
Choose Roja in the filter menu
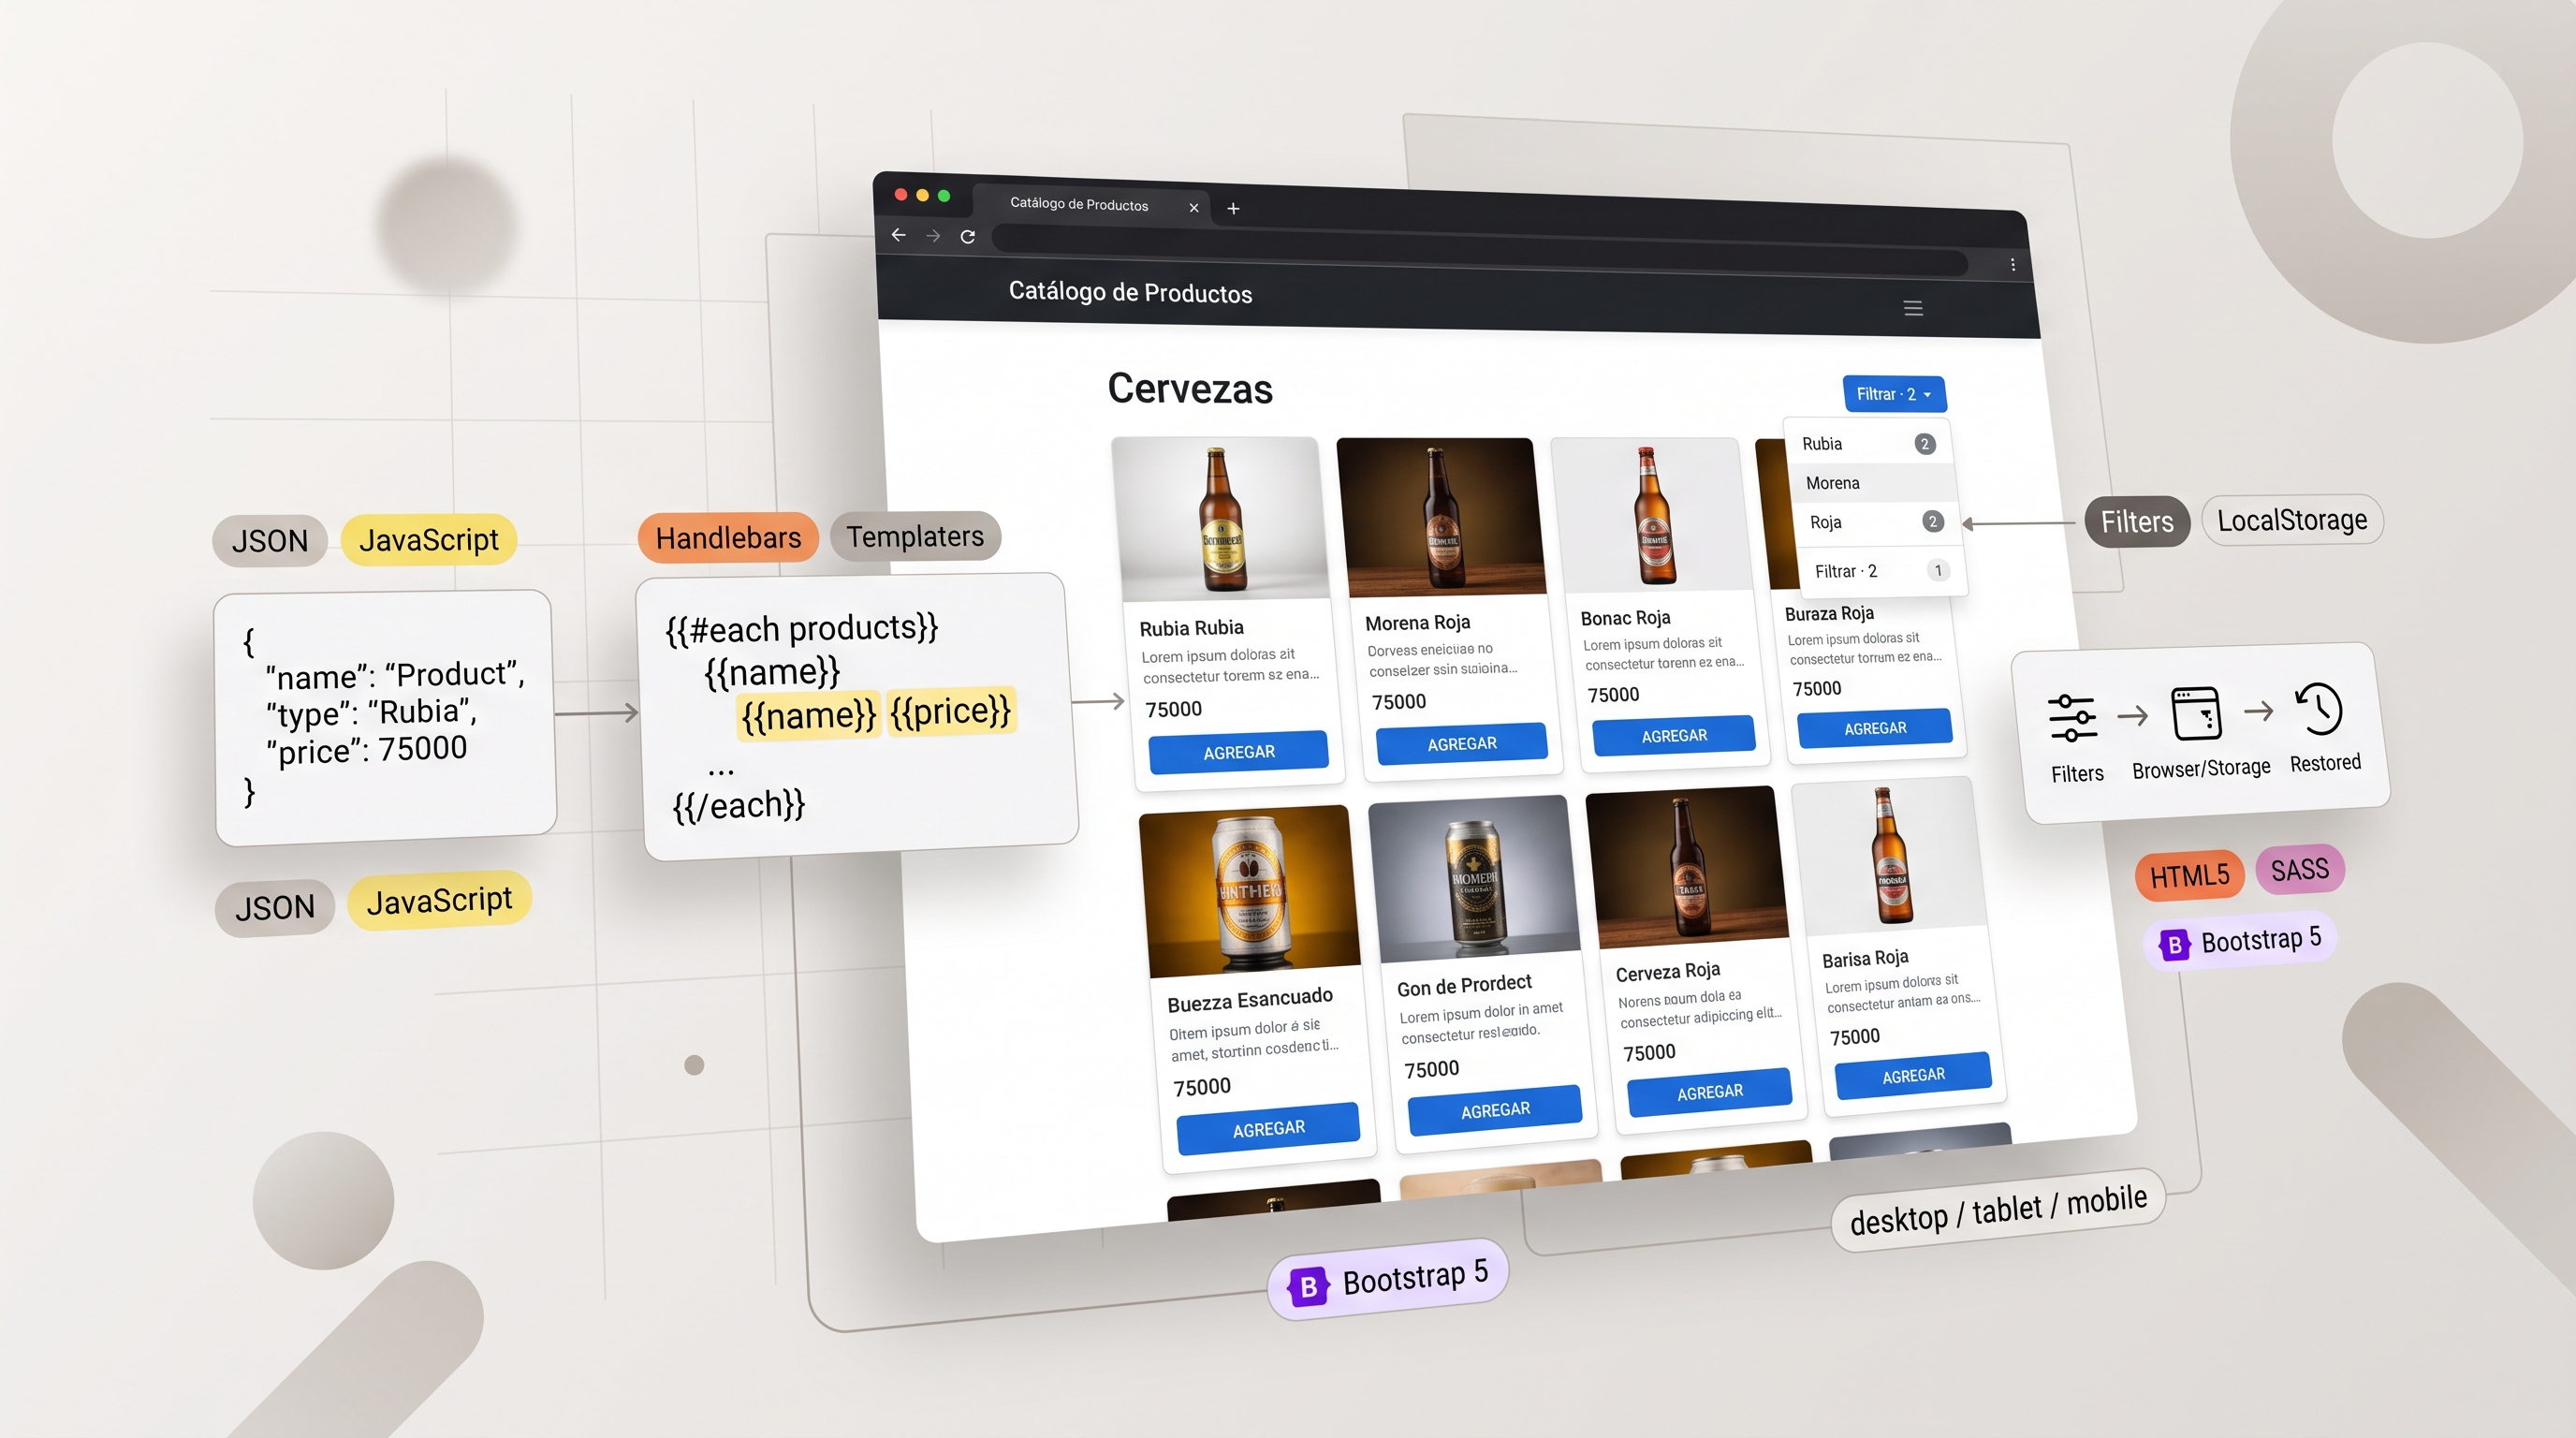click(x=1876, y=522)
